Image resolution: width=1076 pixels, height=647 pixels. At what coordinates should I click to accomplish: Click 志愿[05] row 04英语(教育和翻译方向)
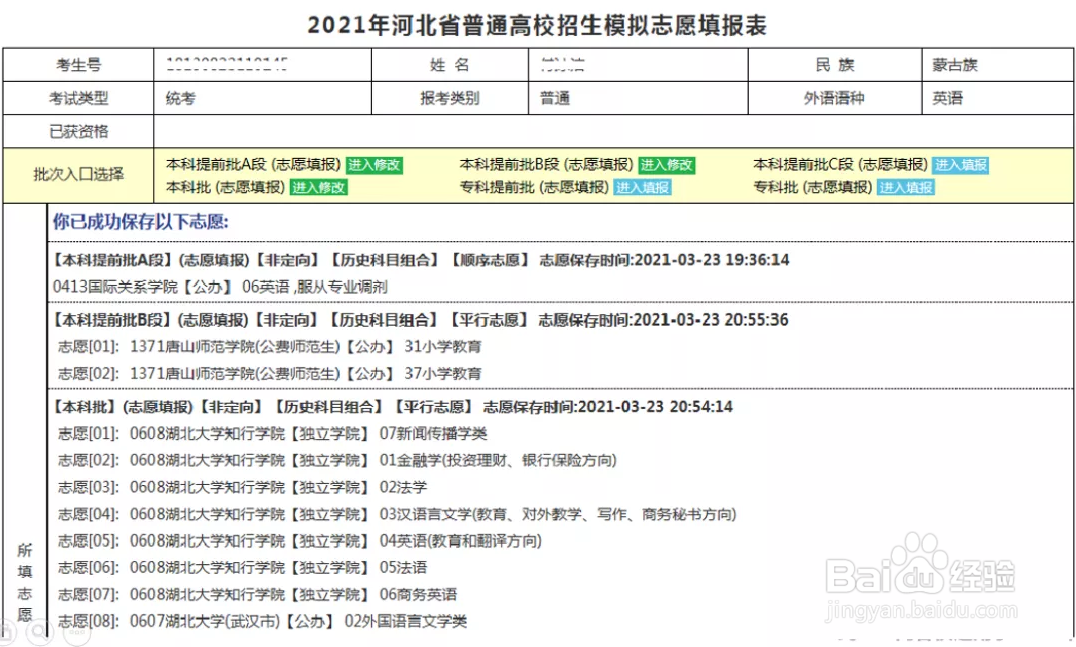coord(300,541)
